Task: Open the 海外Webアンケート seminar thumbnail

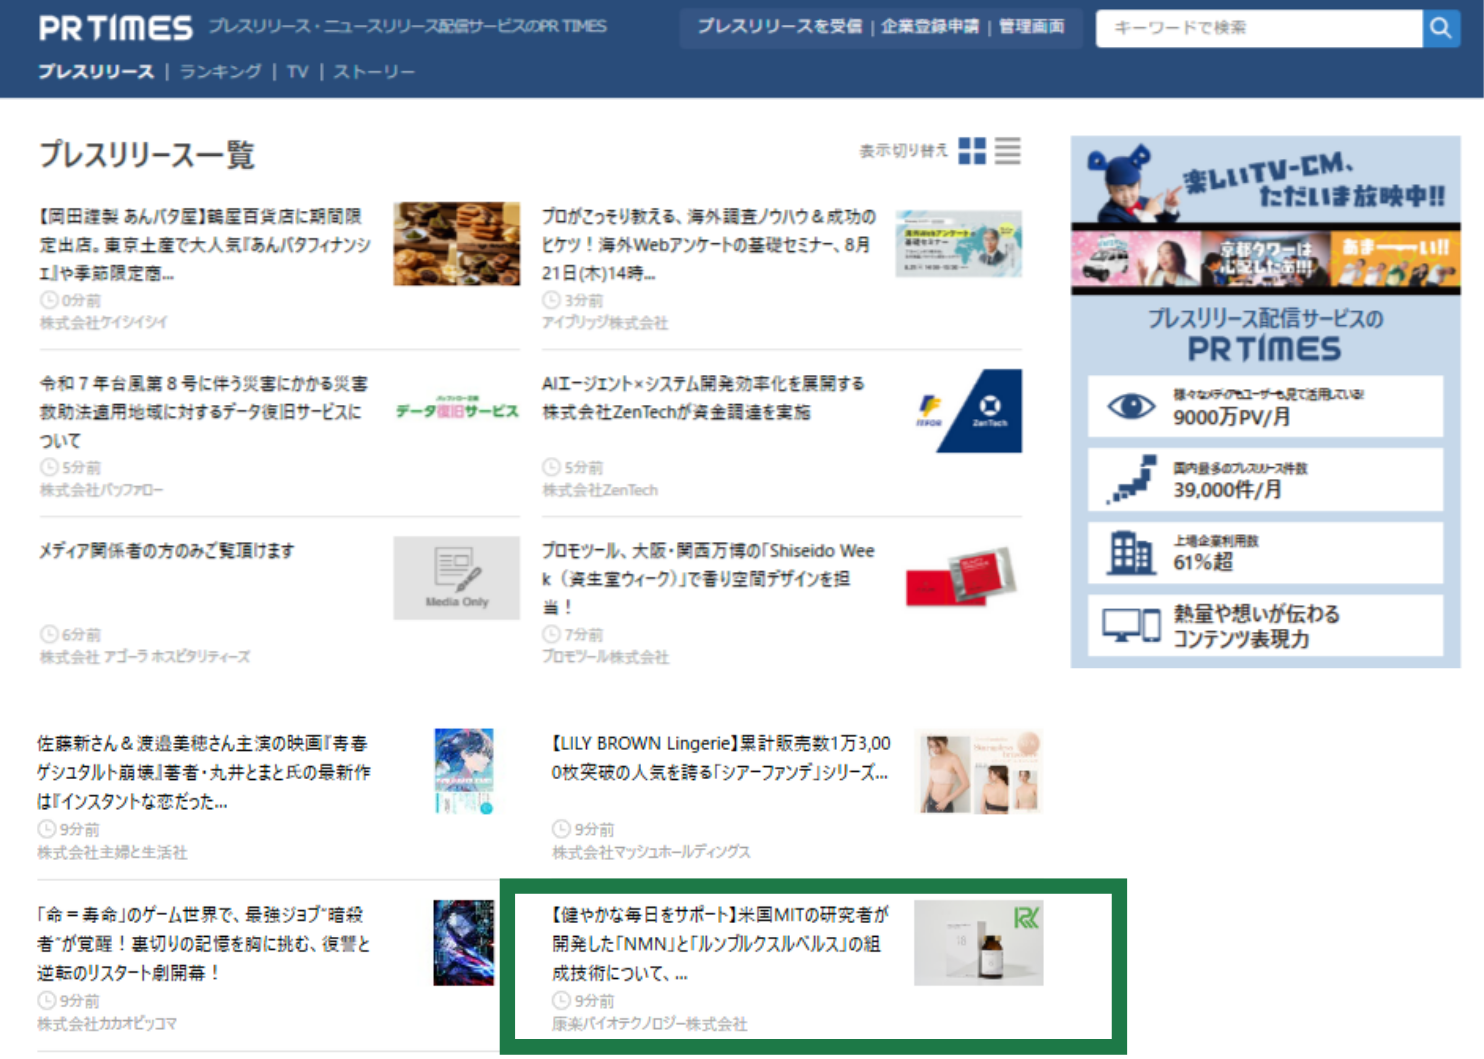Action: (958, 243)
